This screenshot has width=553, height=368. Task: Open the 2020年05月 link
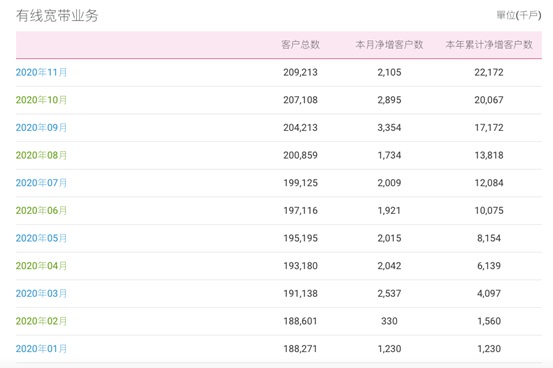[x=41, y=238]
